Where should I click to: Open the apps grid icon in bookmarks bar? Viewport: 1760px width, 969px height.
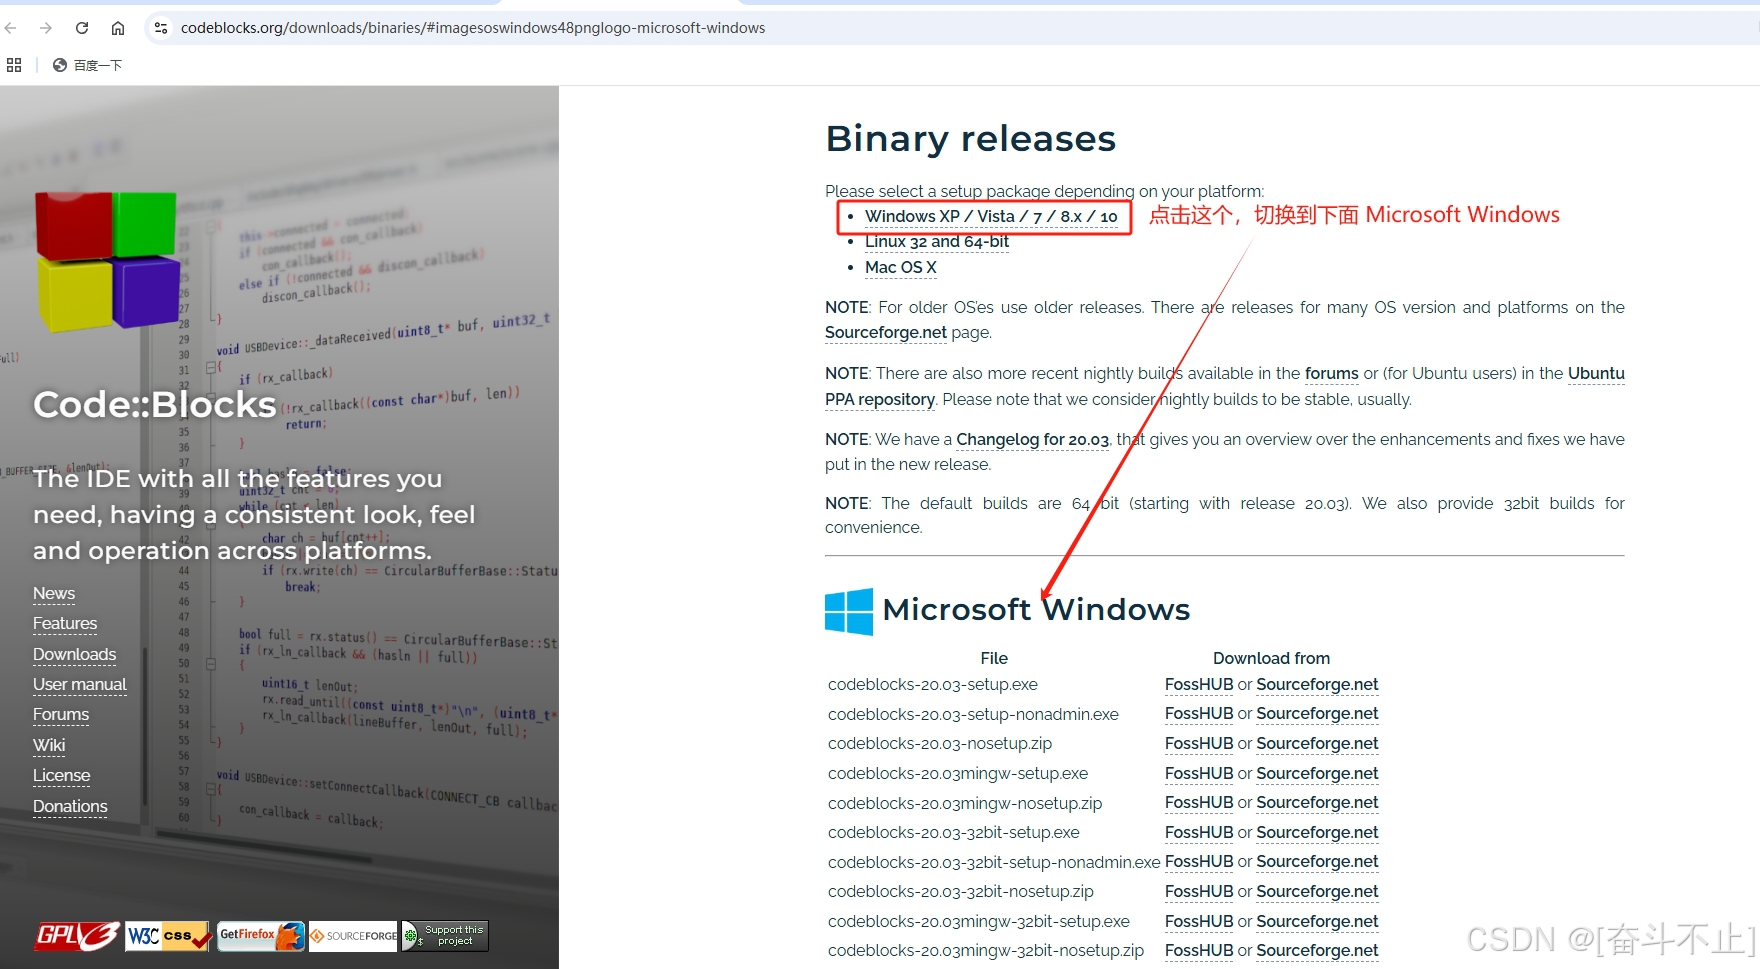tap(14, 65)
